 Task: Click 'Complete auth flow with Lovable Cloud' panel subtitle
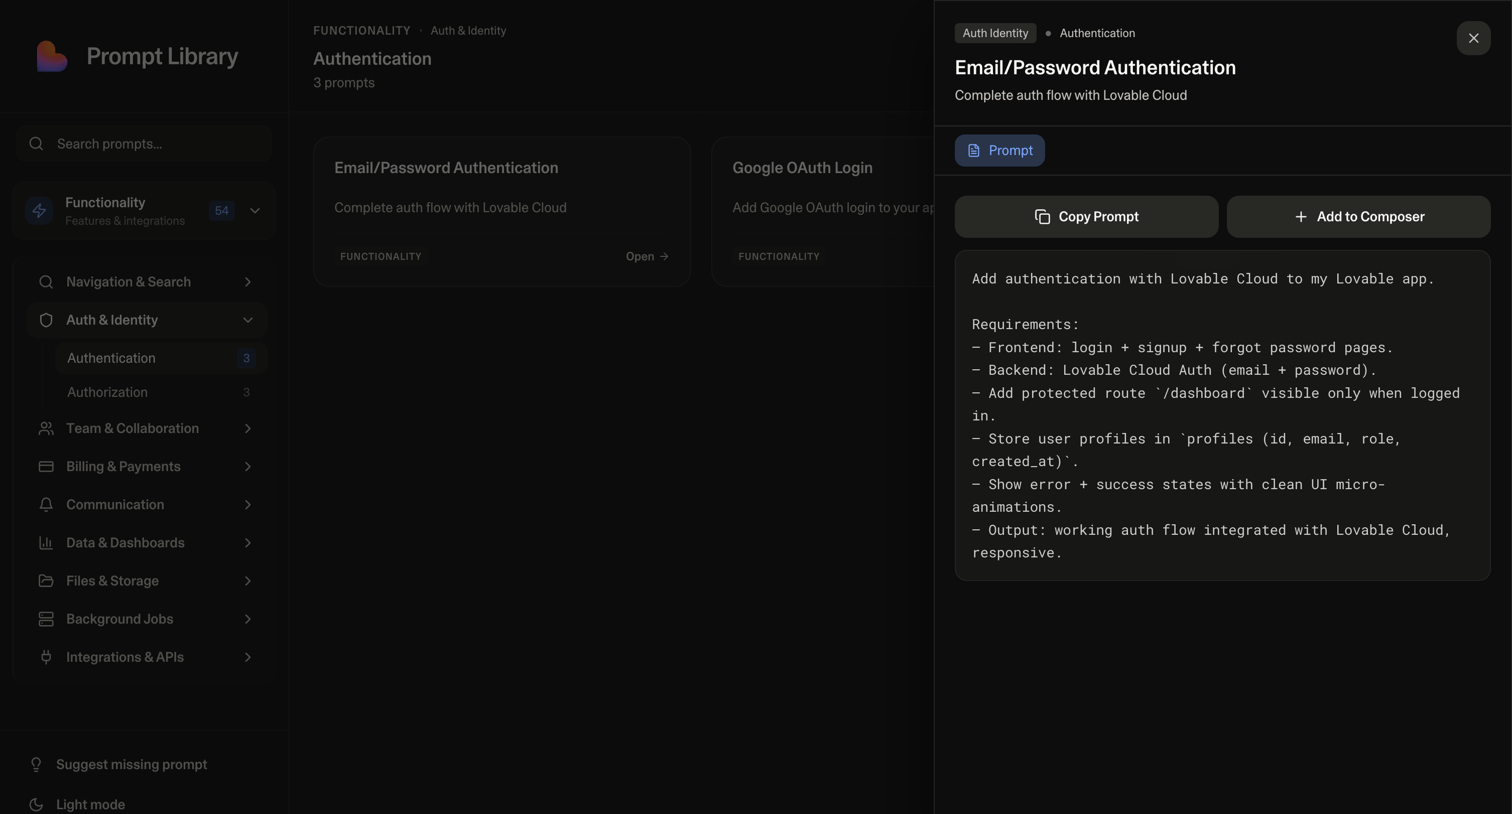[x=1071, y=96]
